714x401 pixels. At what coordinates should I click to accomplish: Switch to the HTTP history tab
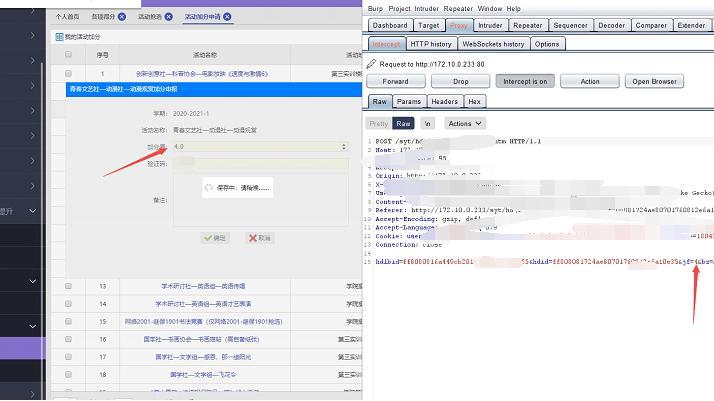[431, 44]
